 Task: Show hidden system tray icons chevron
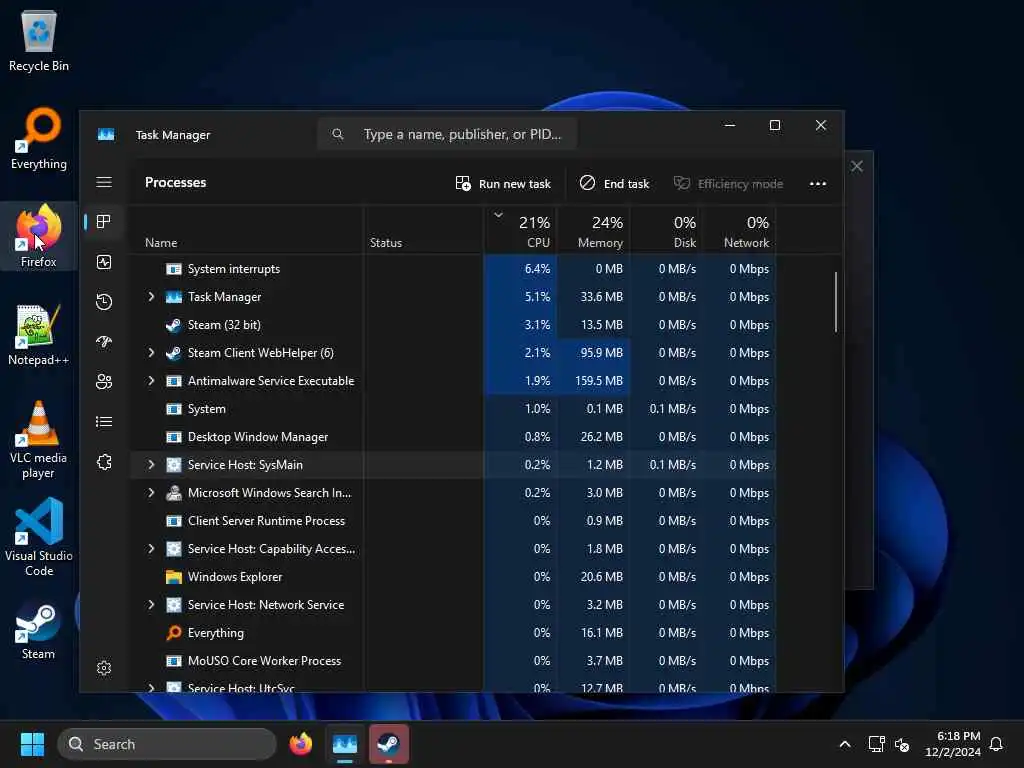point(844,744)
